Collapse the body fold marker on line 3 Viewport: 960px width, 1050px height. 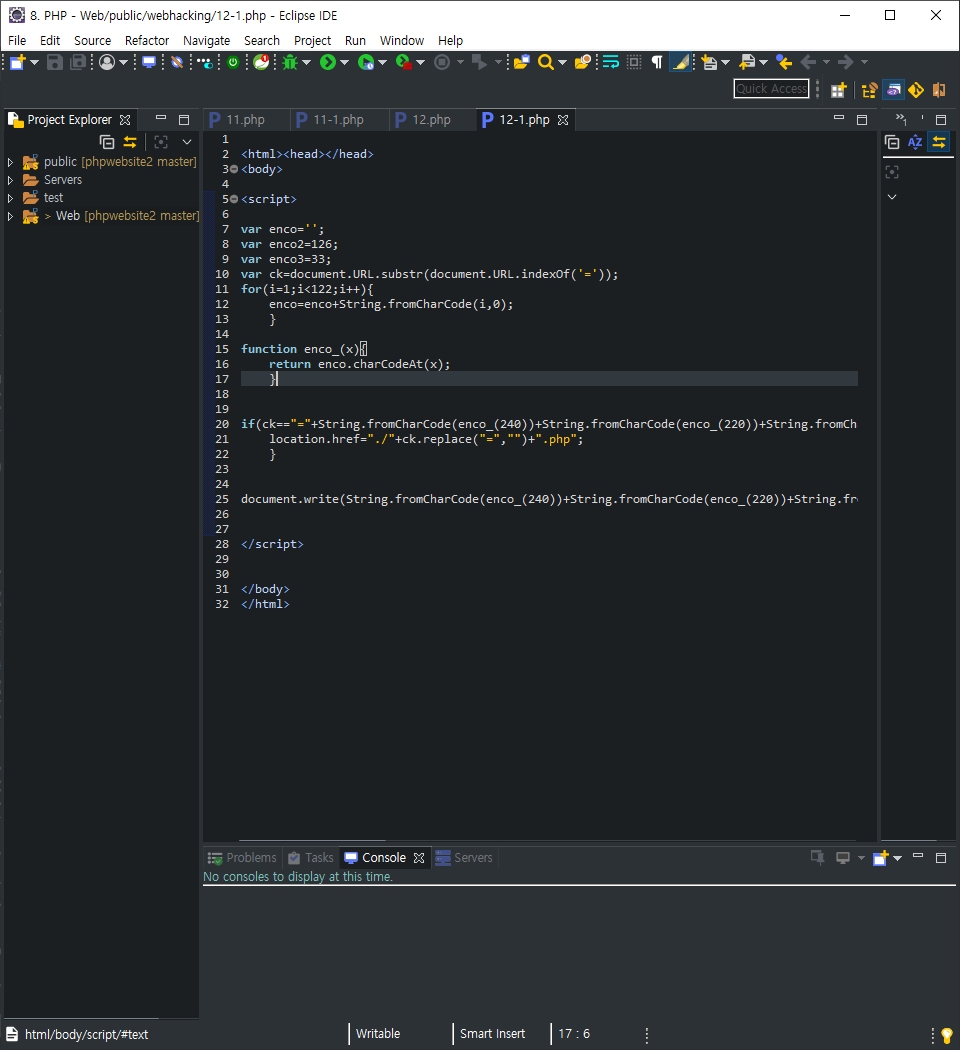click(234, 169)
